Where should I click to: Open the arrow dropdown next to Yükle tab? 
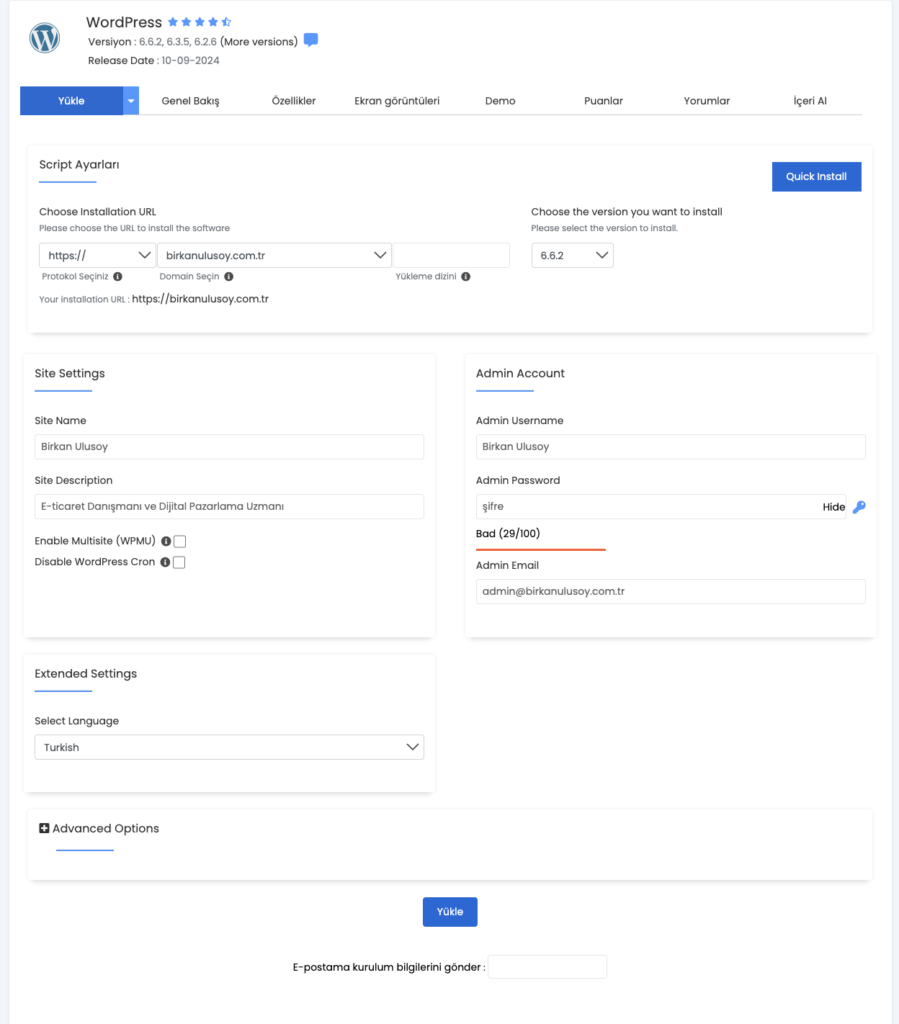coord(131,101)
